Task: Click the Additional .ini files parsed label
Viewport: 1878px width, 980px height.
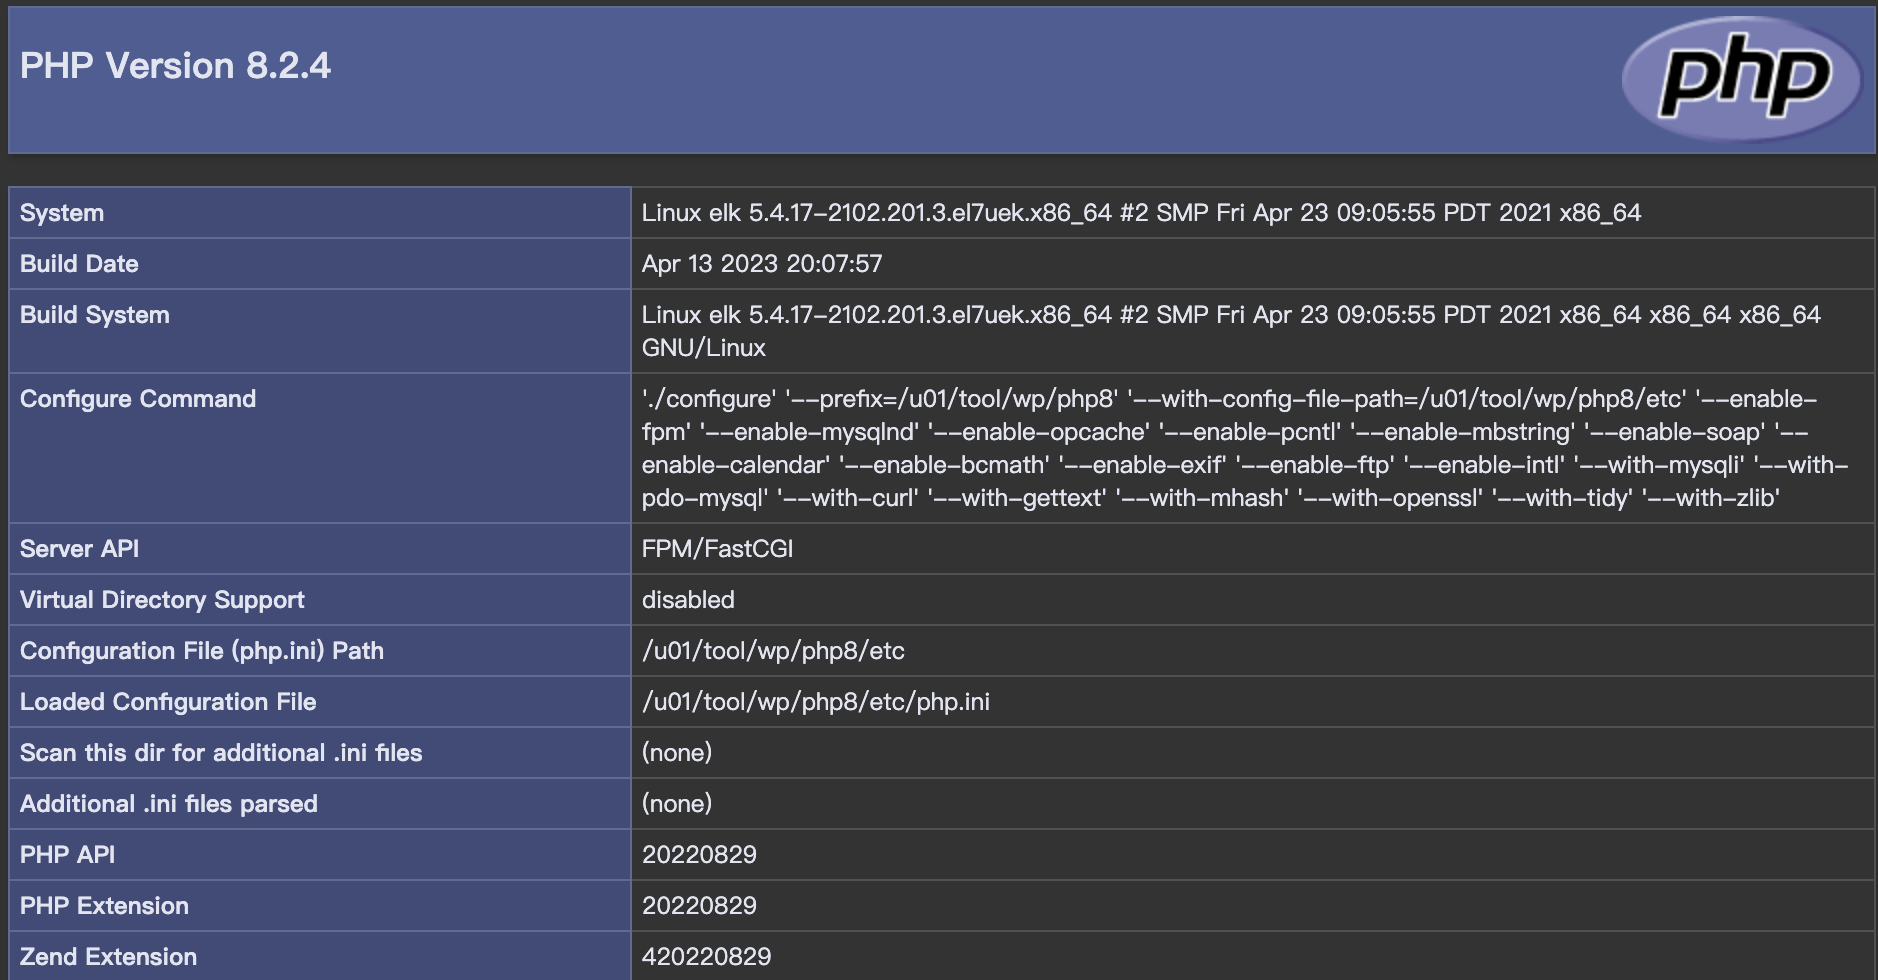Action: pyautogui.click(x=169, y=804)
